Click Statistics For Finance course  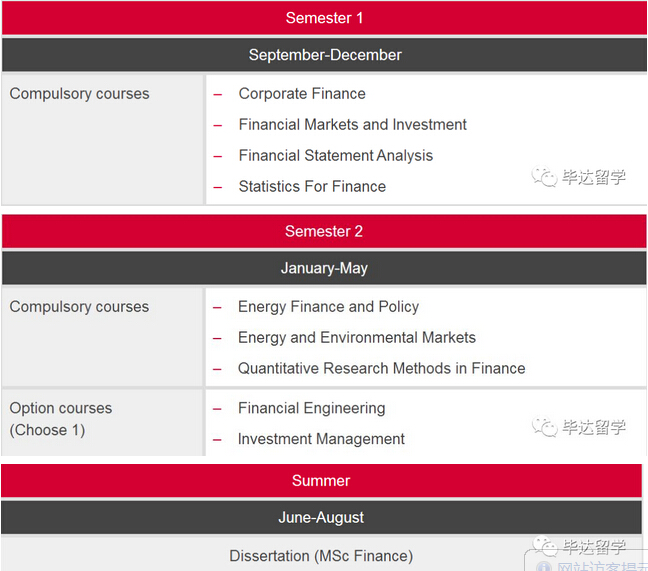click(x=312, y=187)
